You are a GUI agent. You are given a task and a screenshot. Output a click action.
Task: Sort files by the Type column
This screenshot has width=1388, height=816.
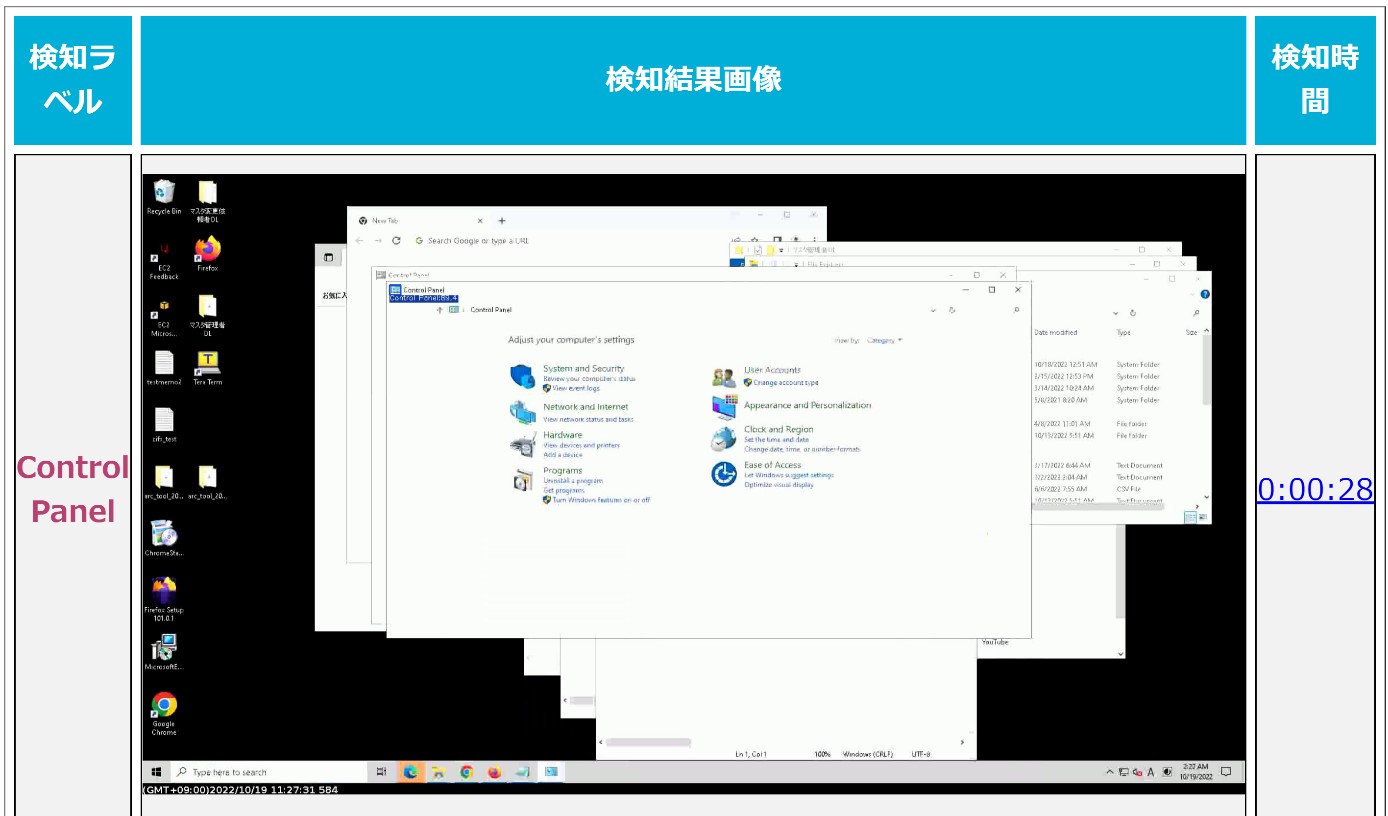1123,332
